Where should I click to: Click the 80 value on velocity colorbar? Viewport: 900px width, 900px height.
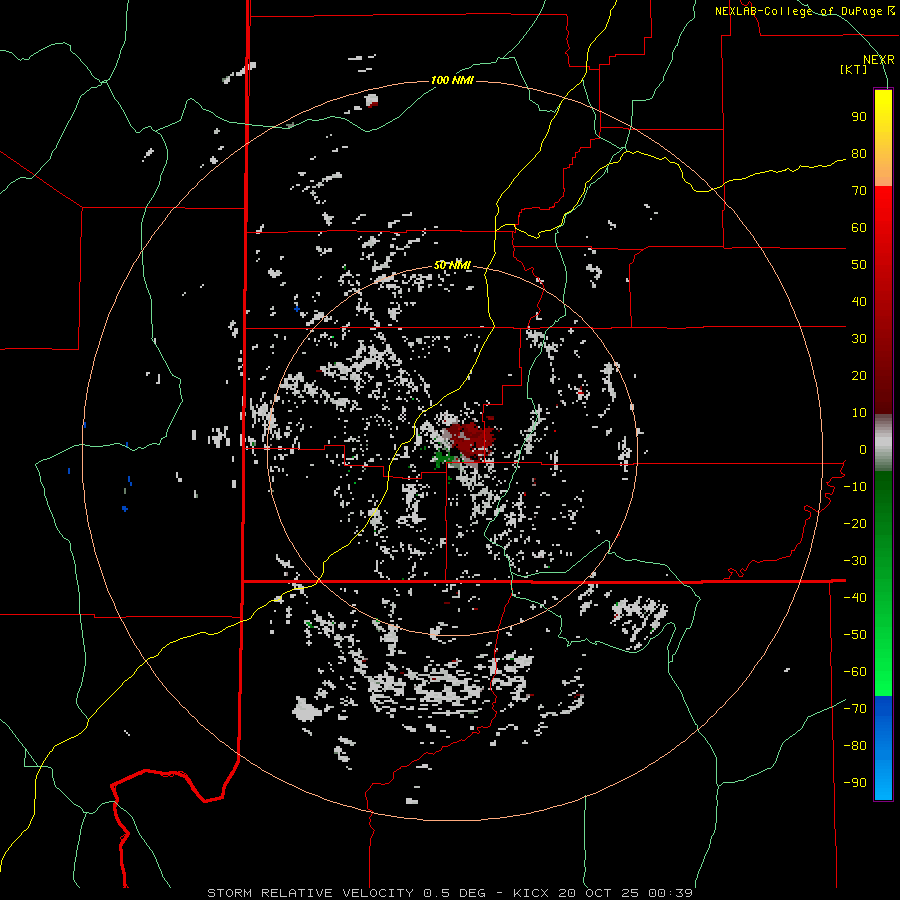point(859,154)
